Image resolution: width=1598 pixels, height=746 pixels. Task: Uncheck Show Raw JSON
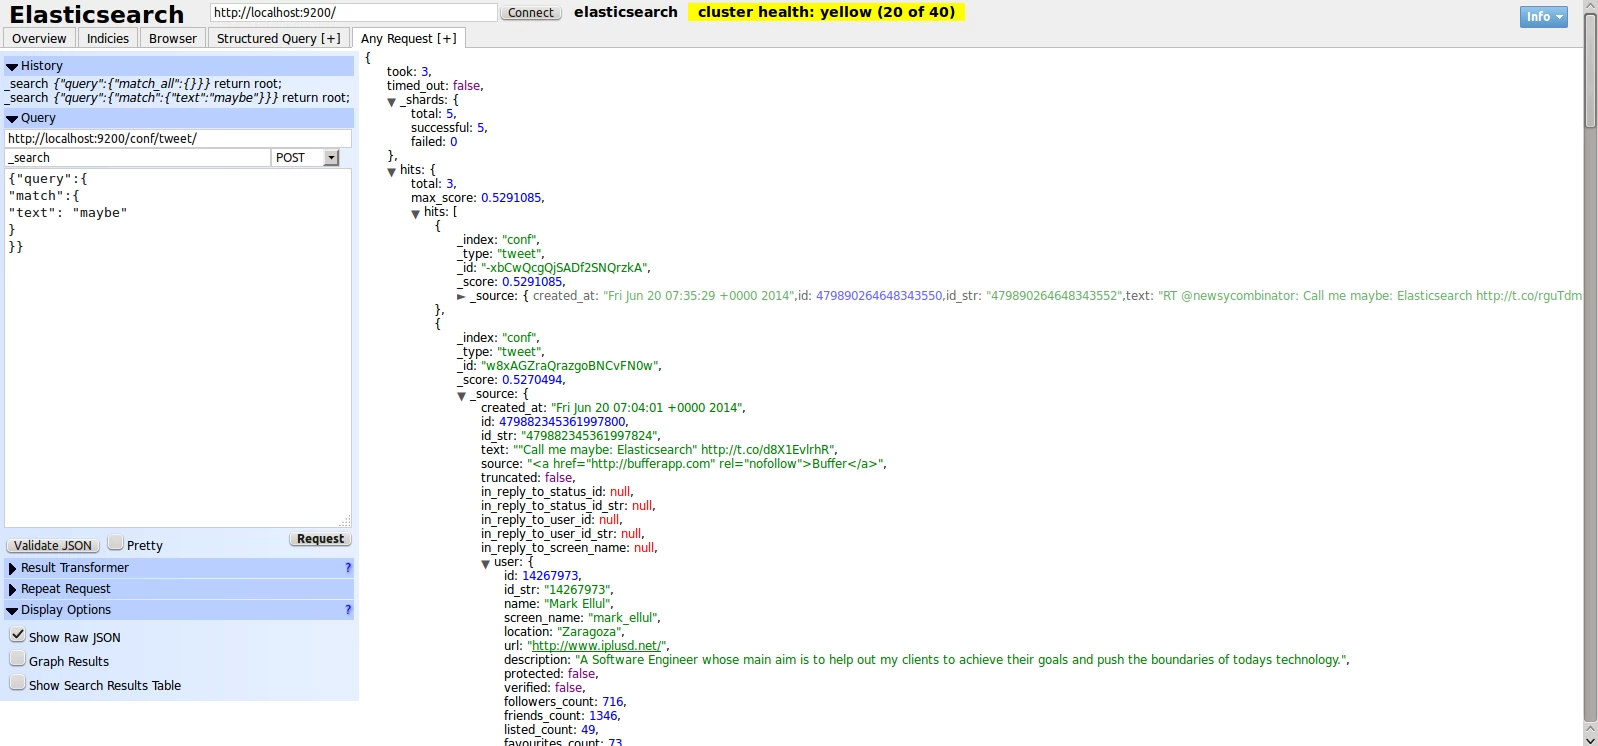(x=17, y=635)
